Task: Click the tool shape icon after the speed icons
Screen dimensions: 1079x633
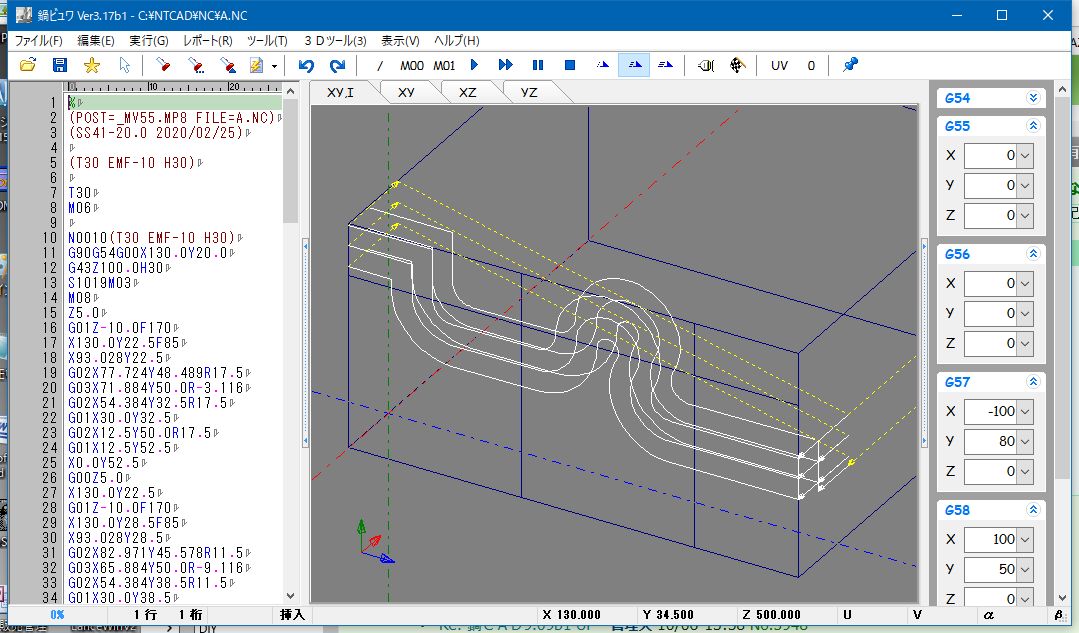Action: (x=706, y=65)
